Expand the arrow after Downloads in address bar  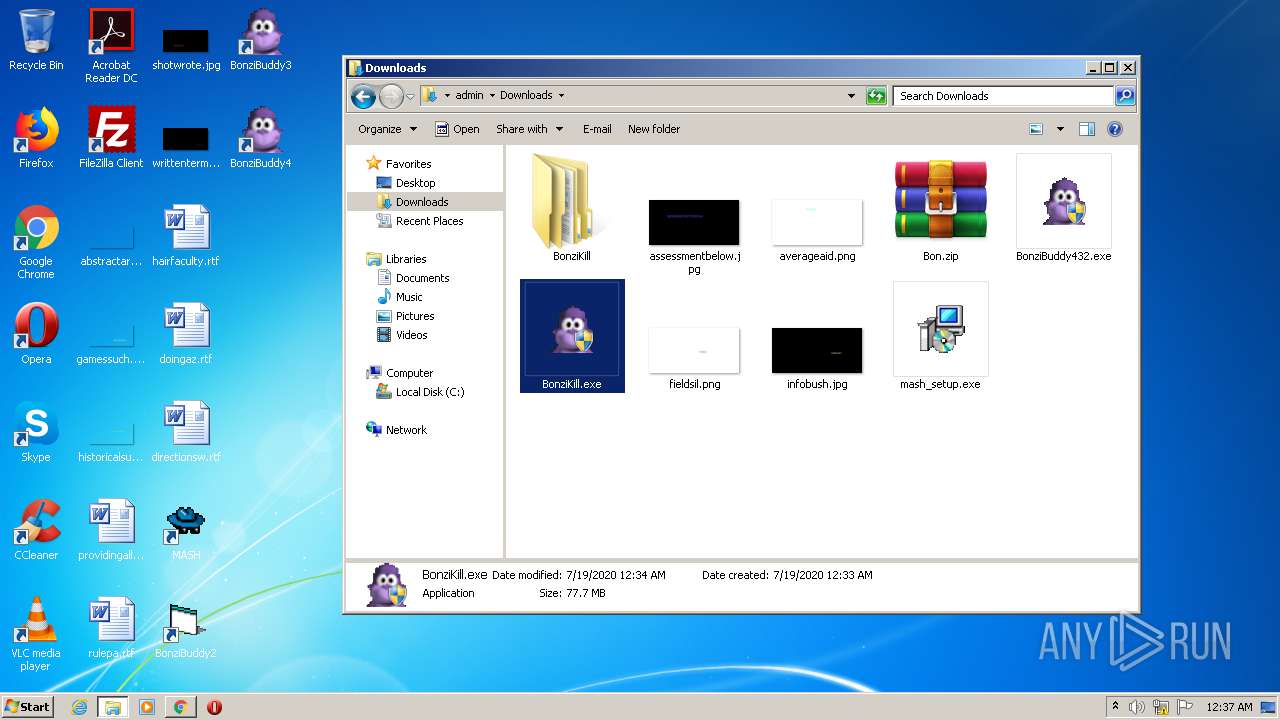tap(561, 96)
